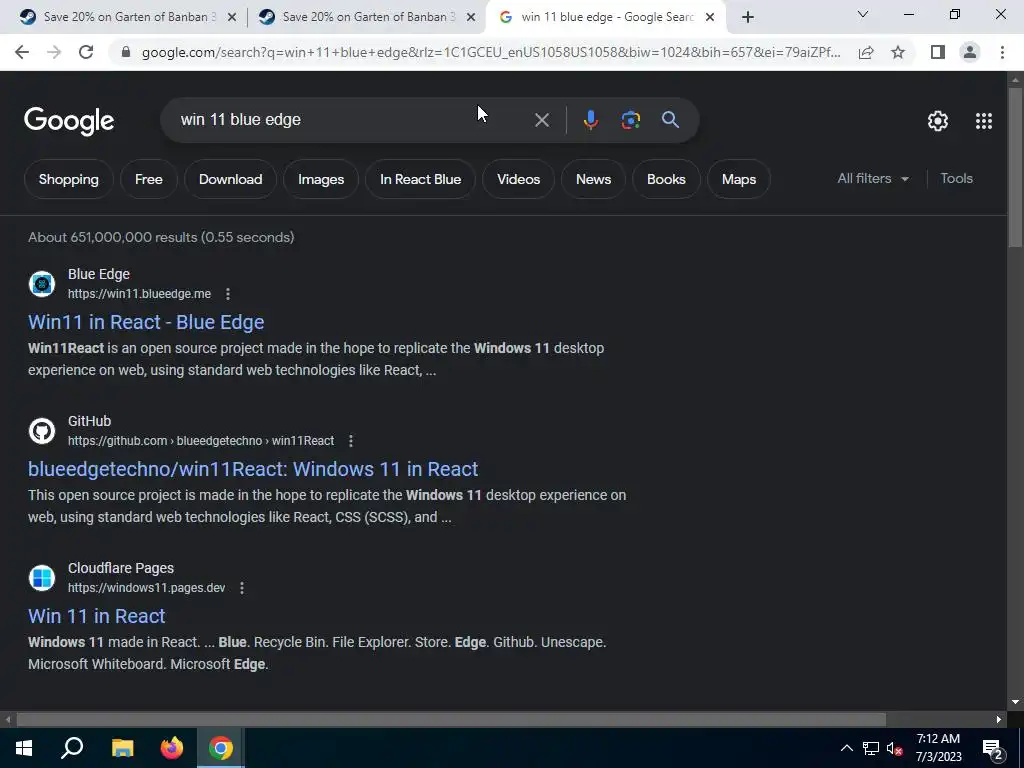The height and width of the screenshot is (768, 1024).
Task: View site information via the padlock icon
Action: [x=126, y=52]
